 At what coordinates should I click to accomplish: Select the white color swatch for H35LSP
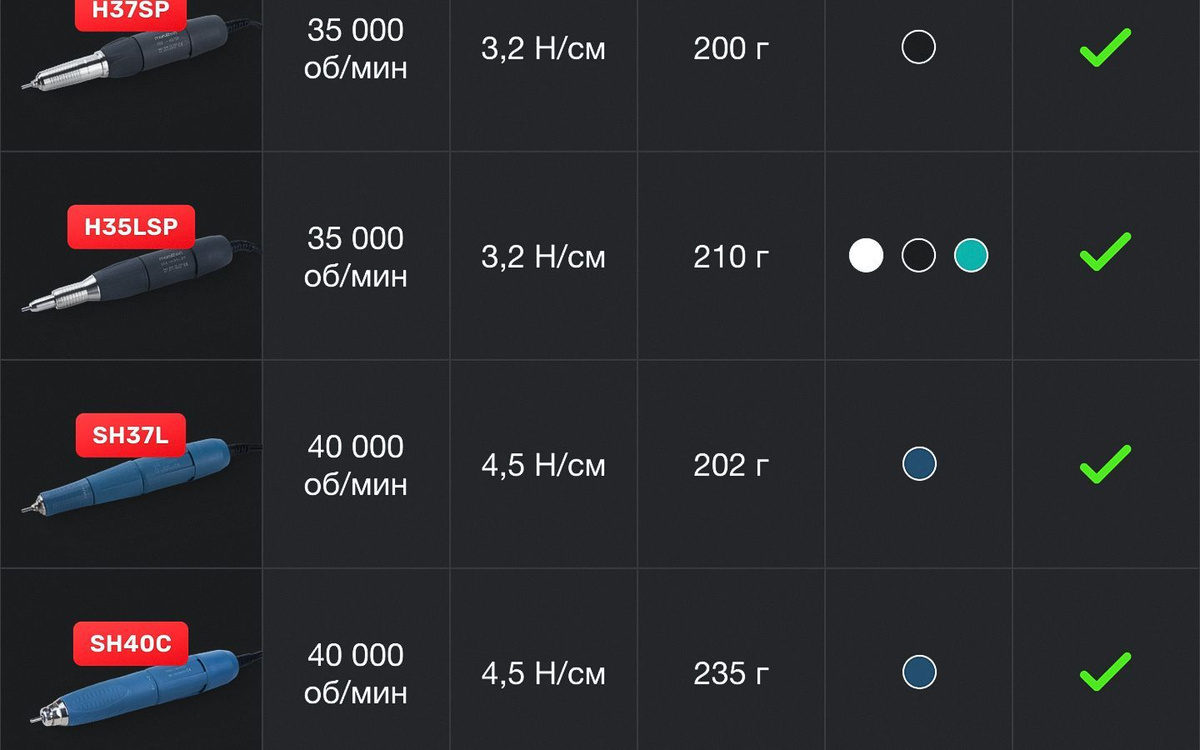[866, 256]
